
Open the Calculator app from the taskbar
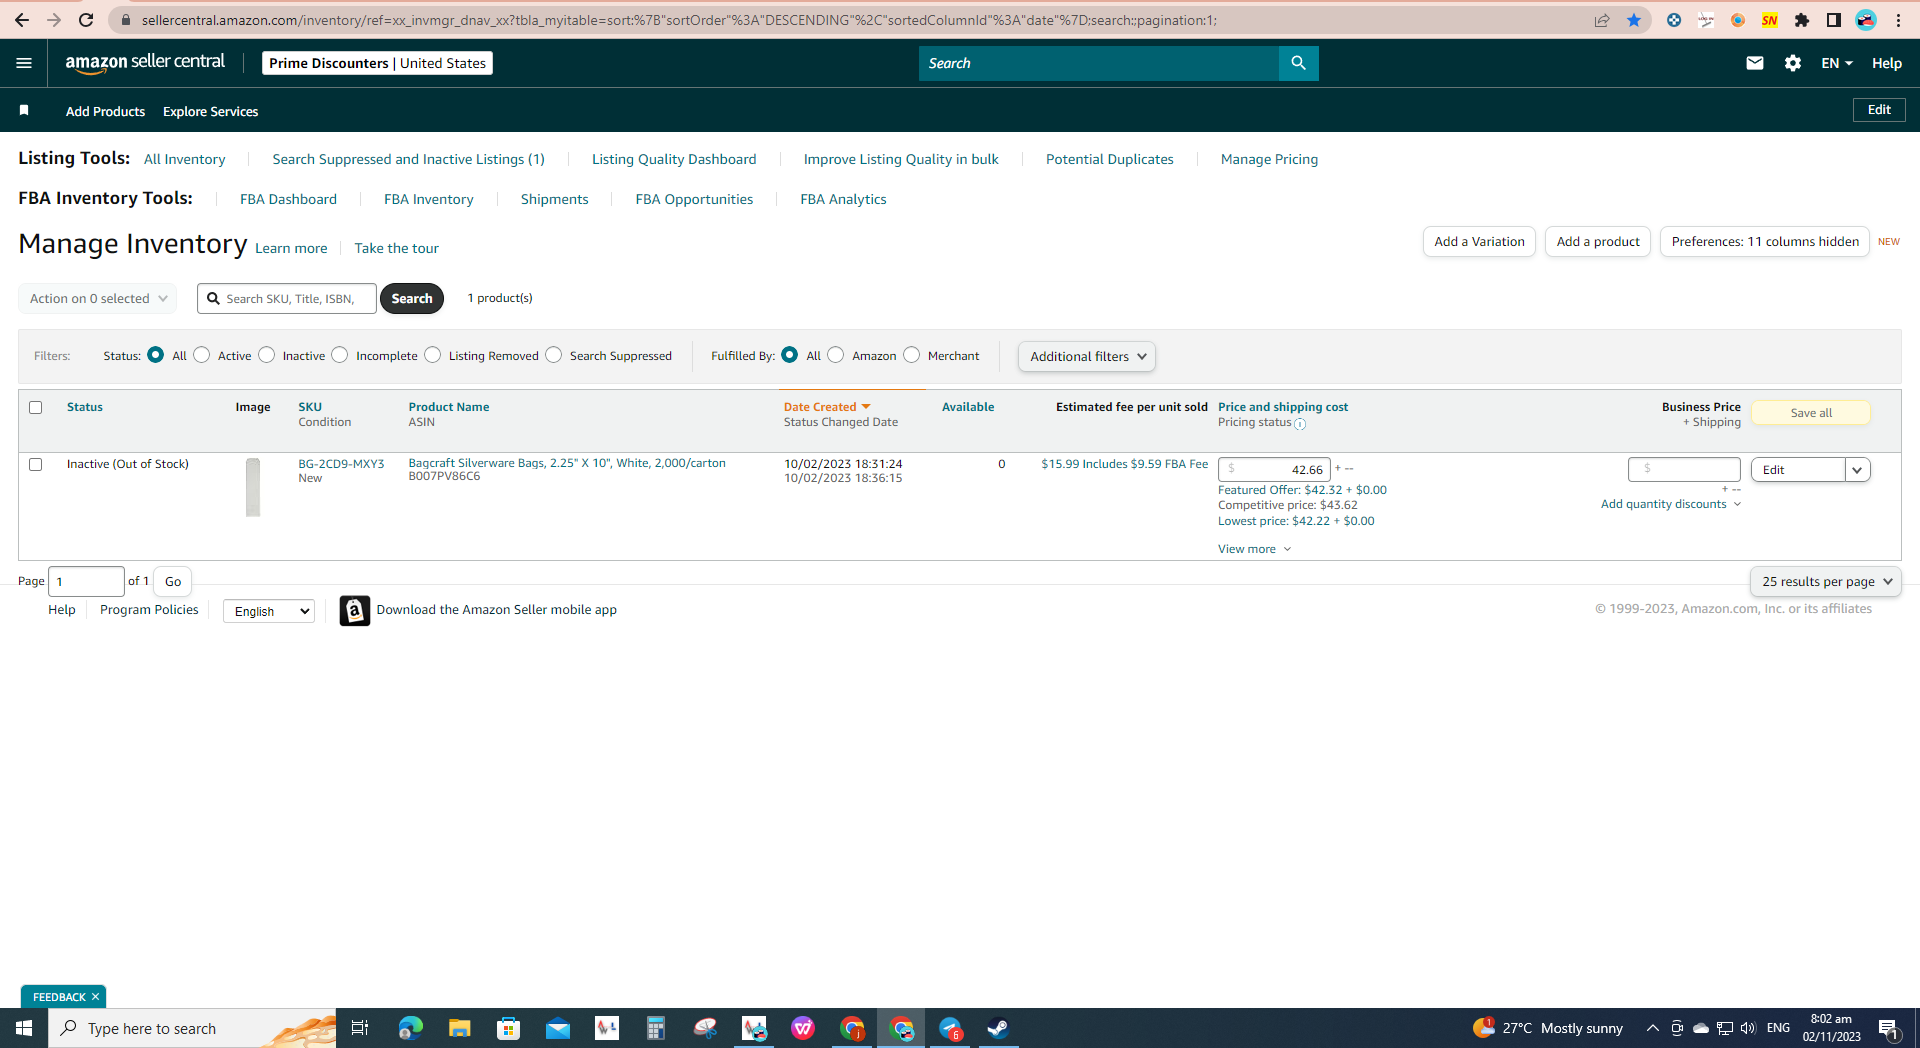click(656, 1028)
